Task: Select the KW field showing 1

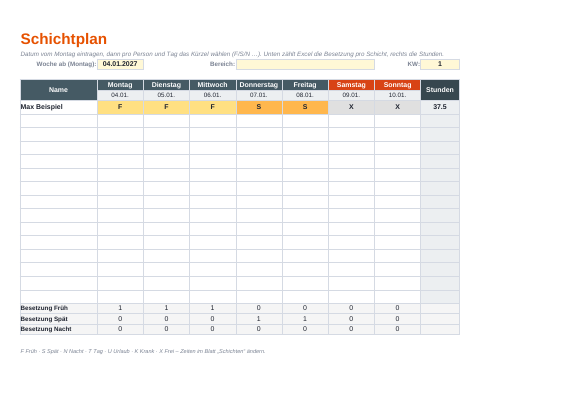Action: (440, 64)
